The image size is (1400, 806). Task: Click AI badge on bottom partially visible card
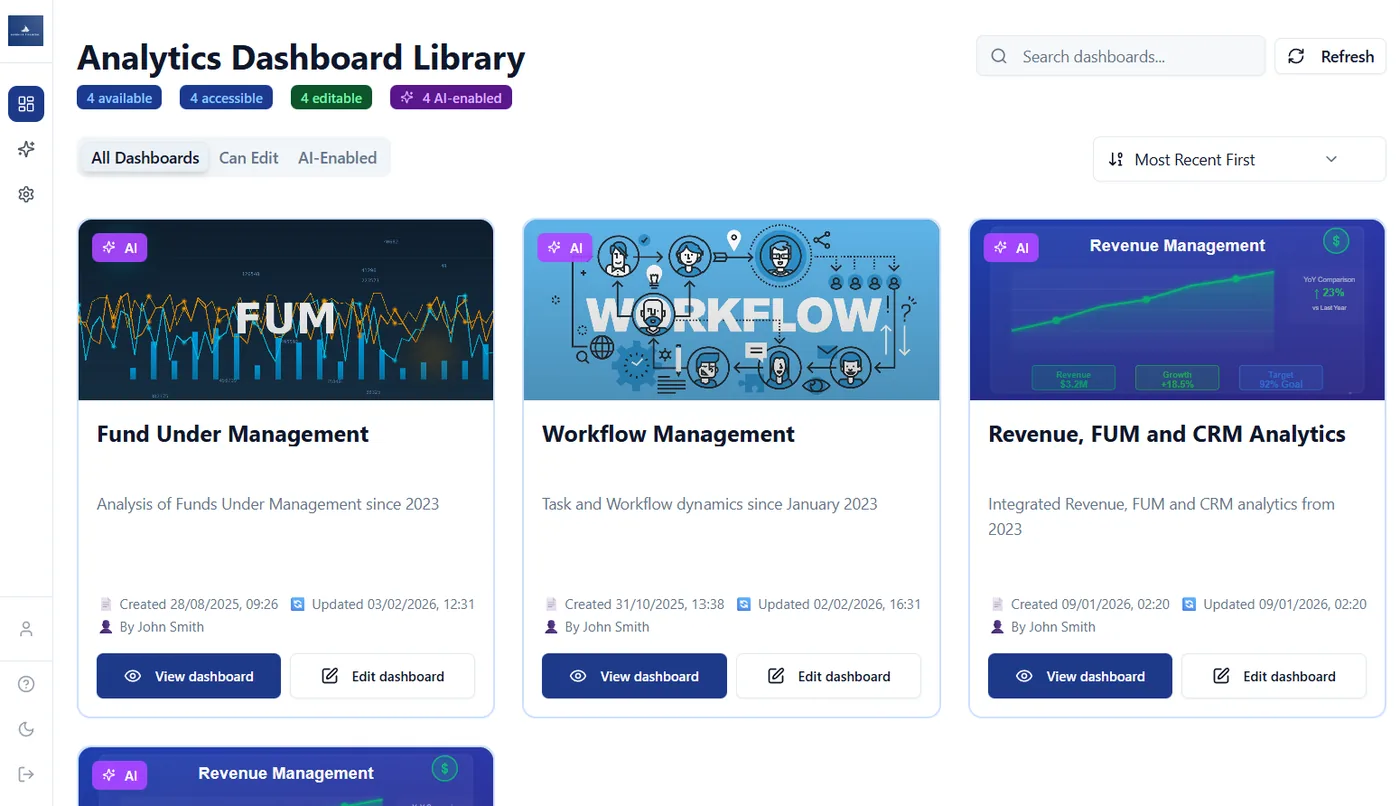120,775
